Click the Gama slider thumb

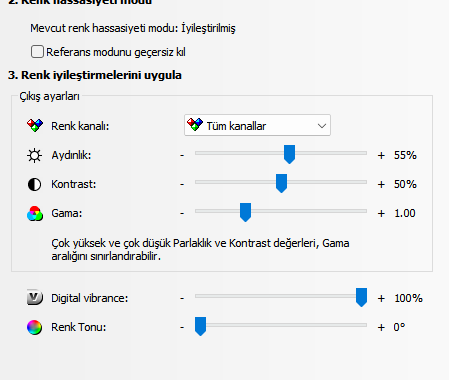point(245,212)
